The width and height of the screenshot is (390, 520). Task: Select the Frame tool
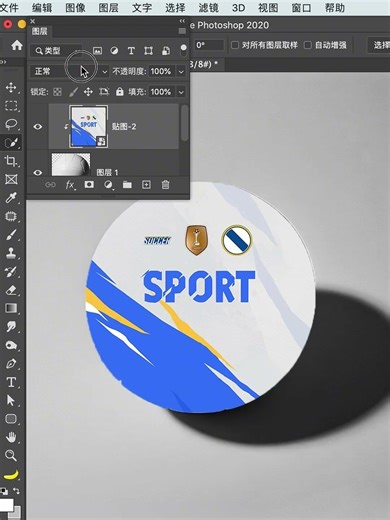[x=11, y=180]
